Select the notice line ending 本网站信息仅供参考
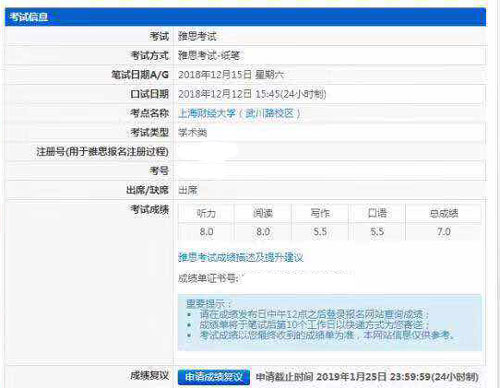 click(x=327, y=335)
